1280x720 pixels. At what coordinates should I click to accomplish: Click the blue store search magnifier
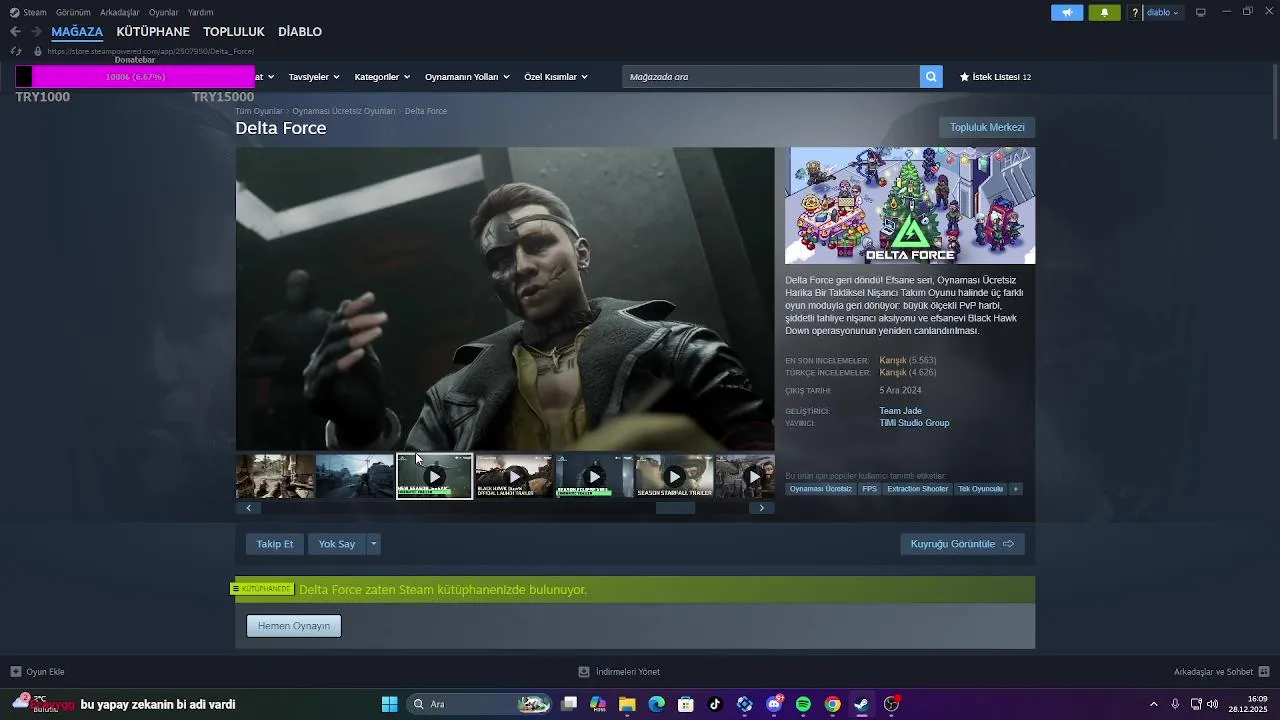pyautogui.click(x=931, y=77)
